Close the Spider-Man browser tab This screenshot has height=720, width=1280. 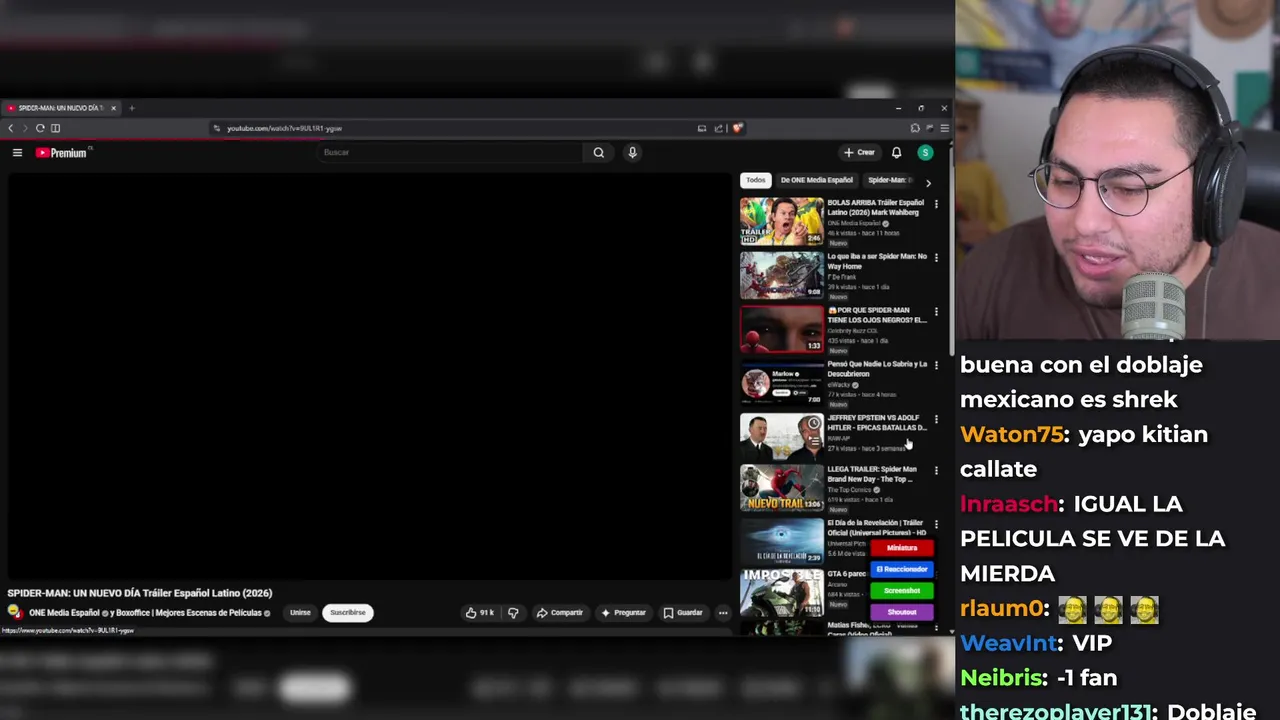click(113, 108)
